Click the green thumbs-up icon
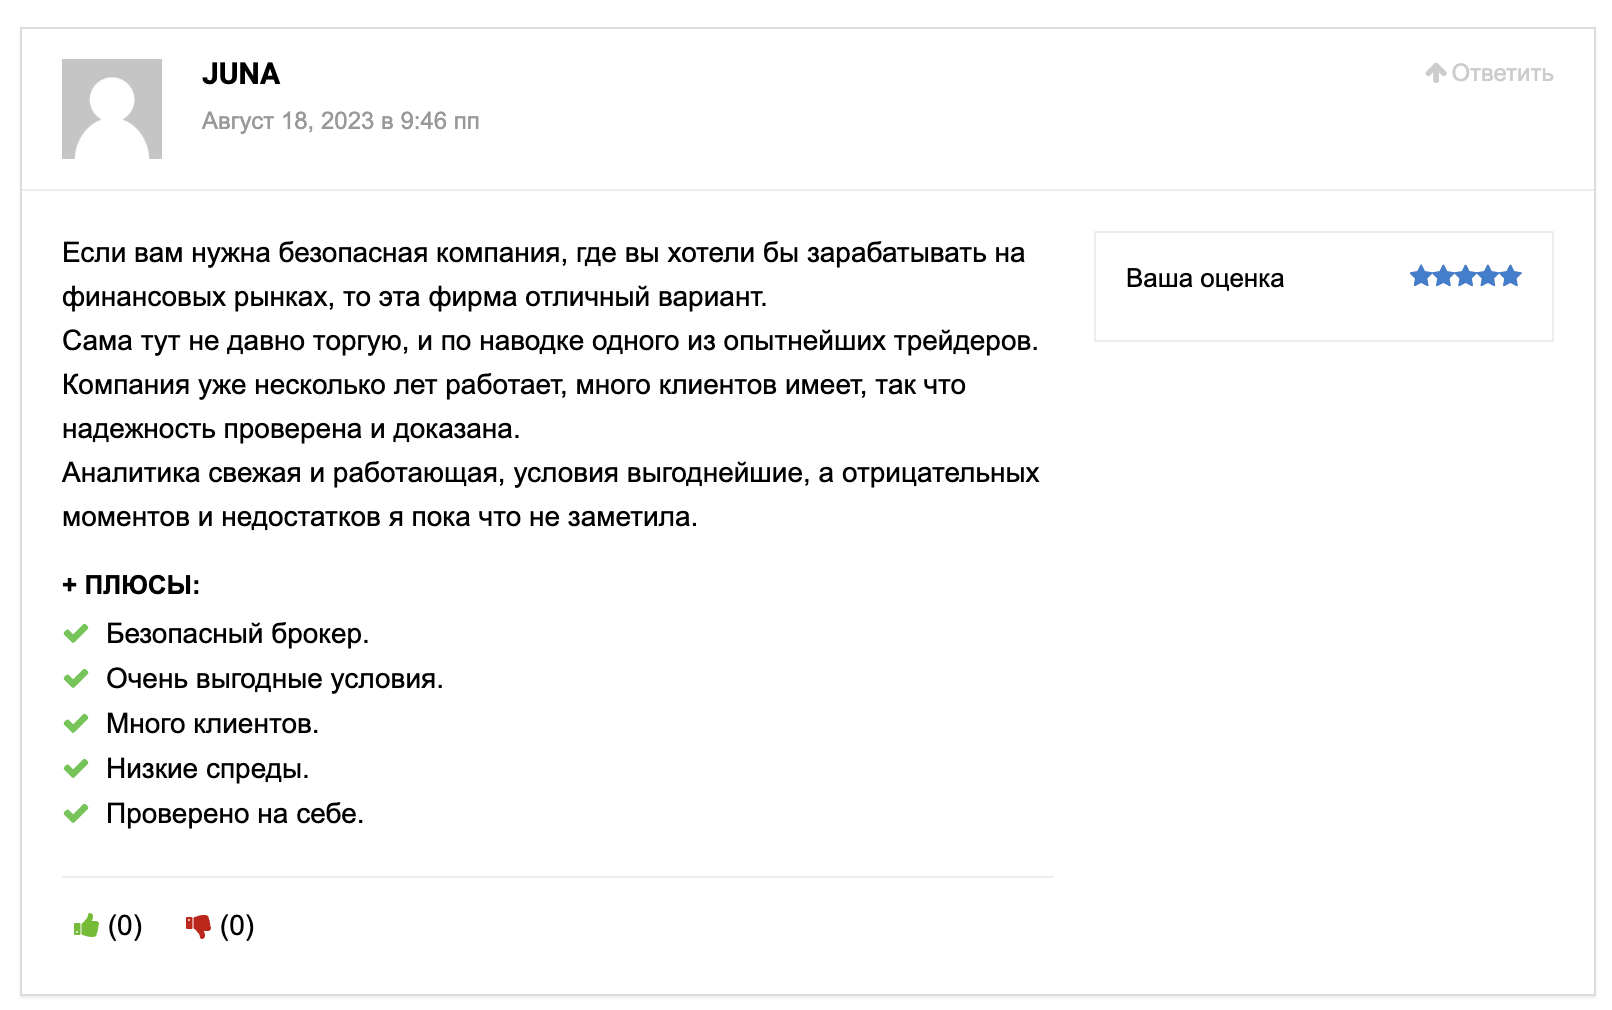Viewport: 1612px width, 1010px height. point(87,925)
